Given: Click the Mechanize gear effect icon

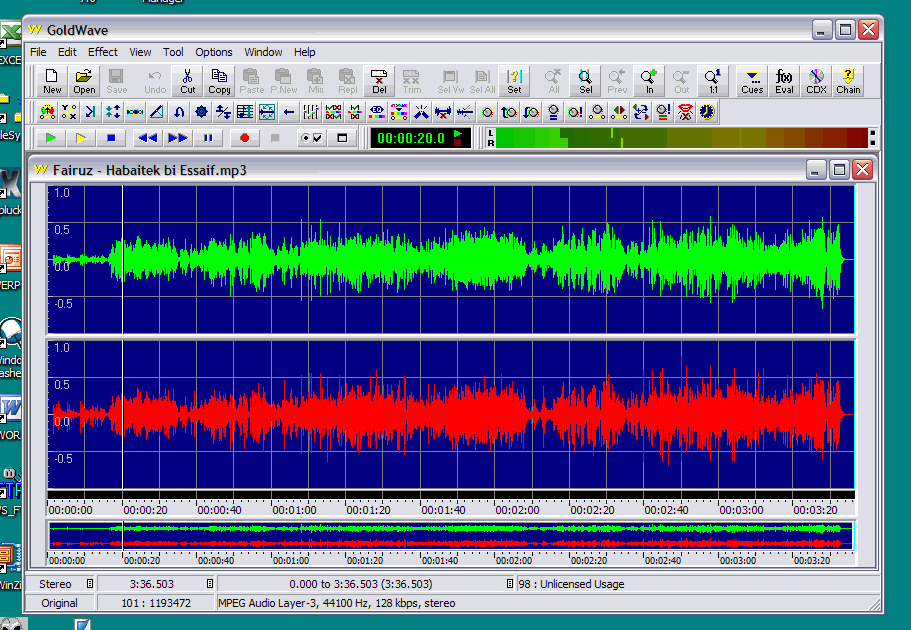Looking at the screenshot, I should [200, 112].
